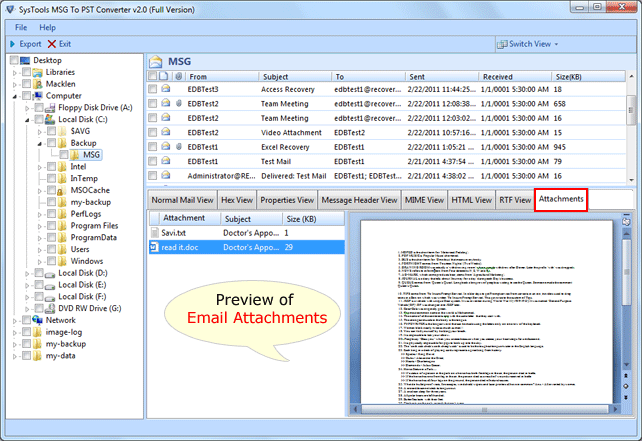This screenshot has width=642, height=441.
Task: Toggle the select-all checkbox in mail header
Action: pyautogui.click(x=153, y=76)
